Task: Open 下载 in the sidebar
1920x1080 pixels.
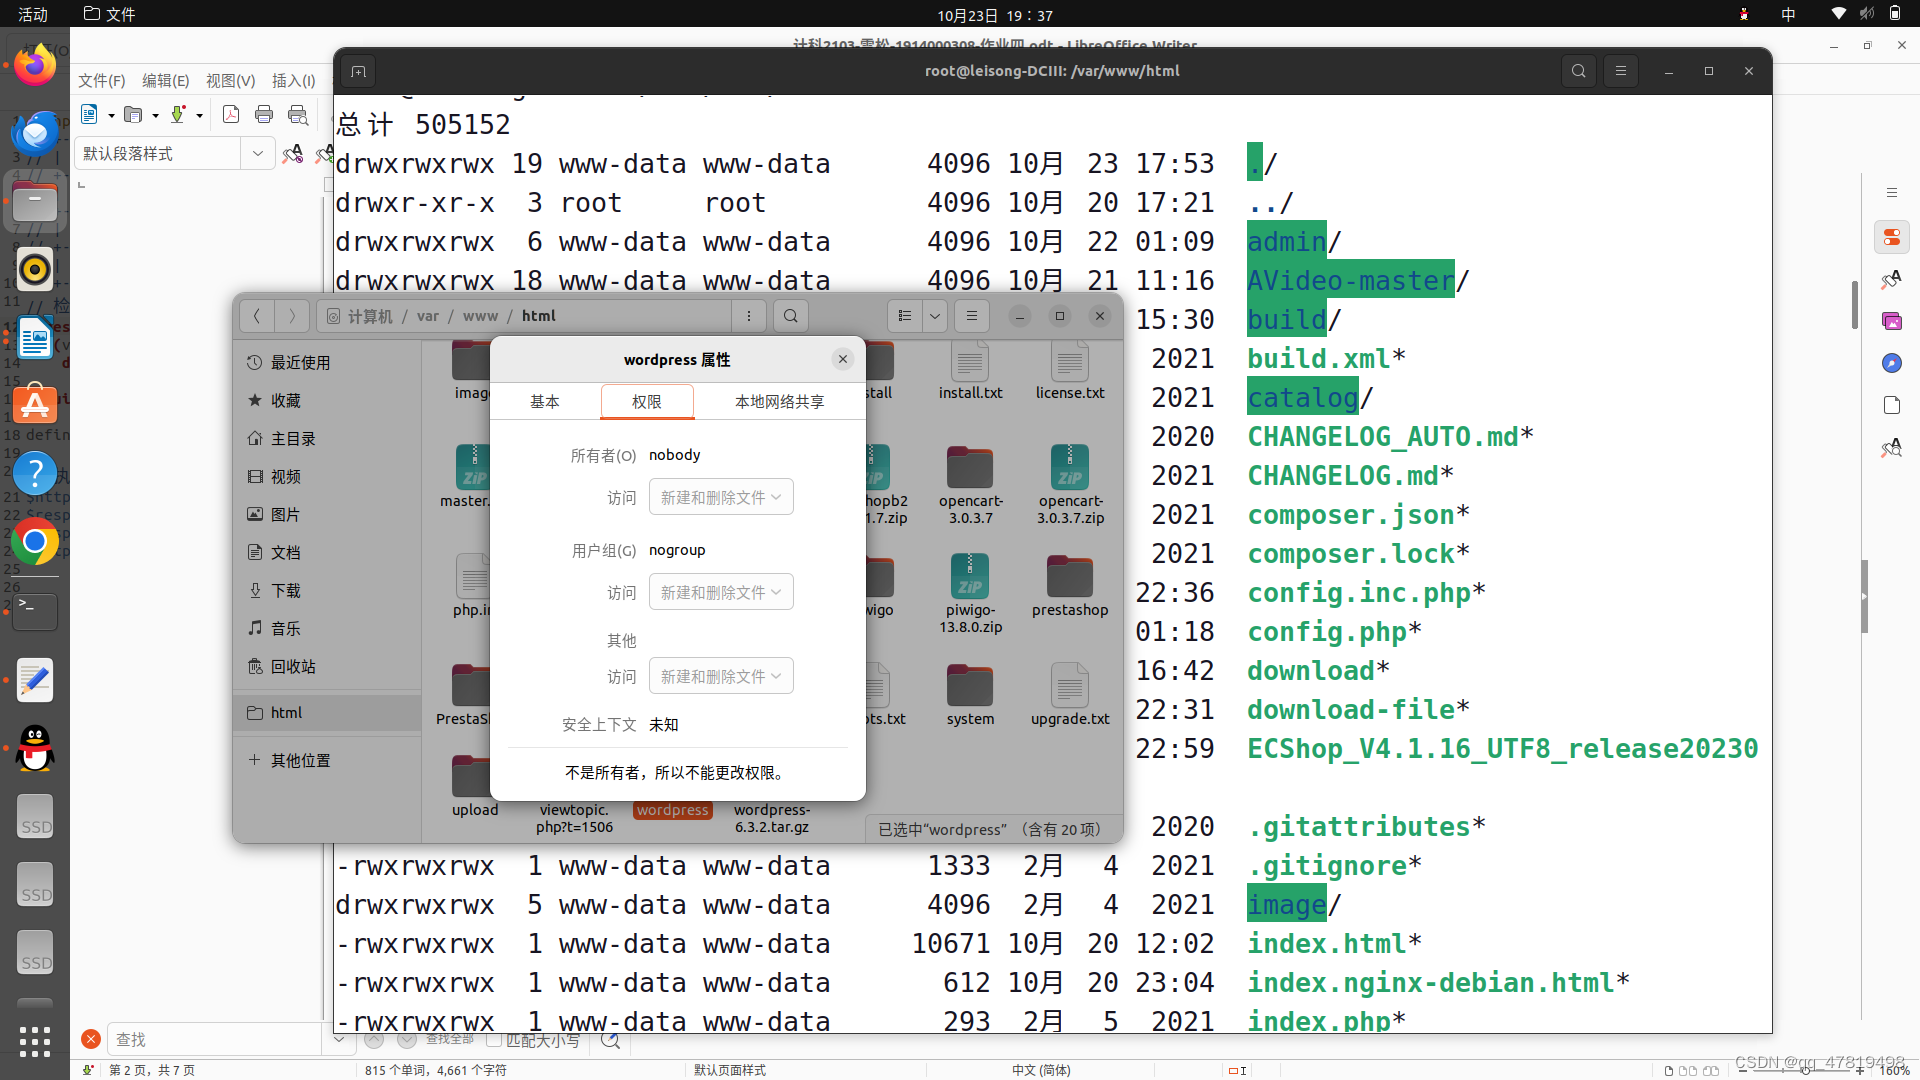Action: coord(286,590)
